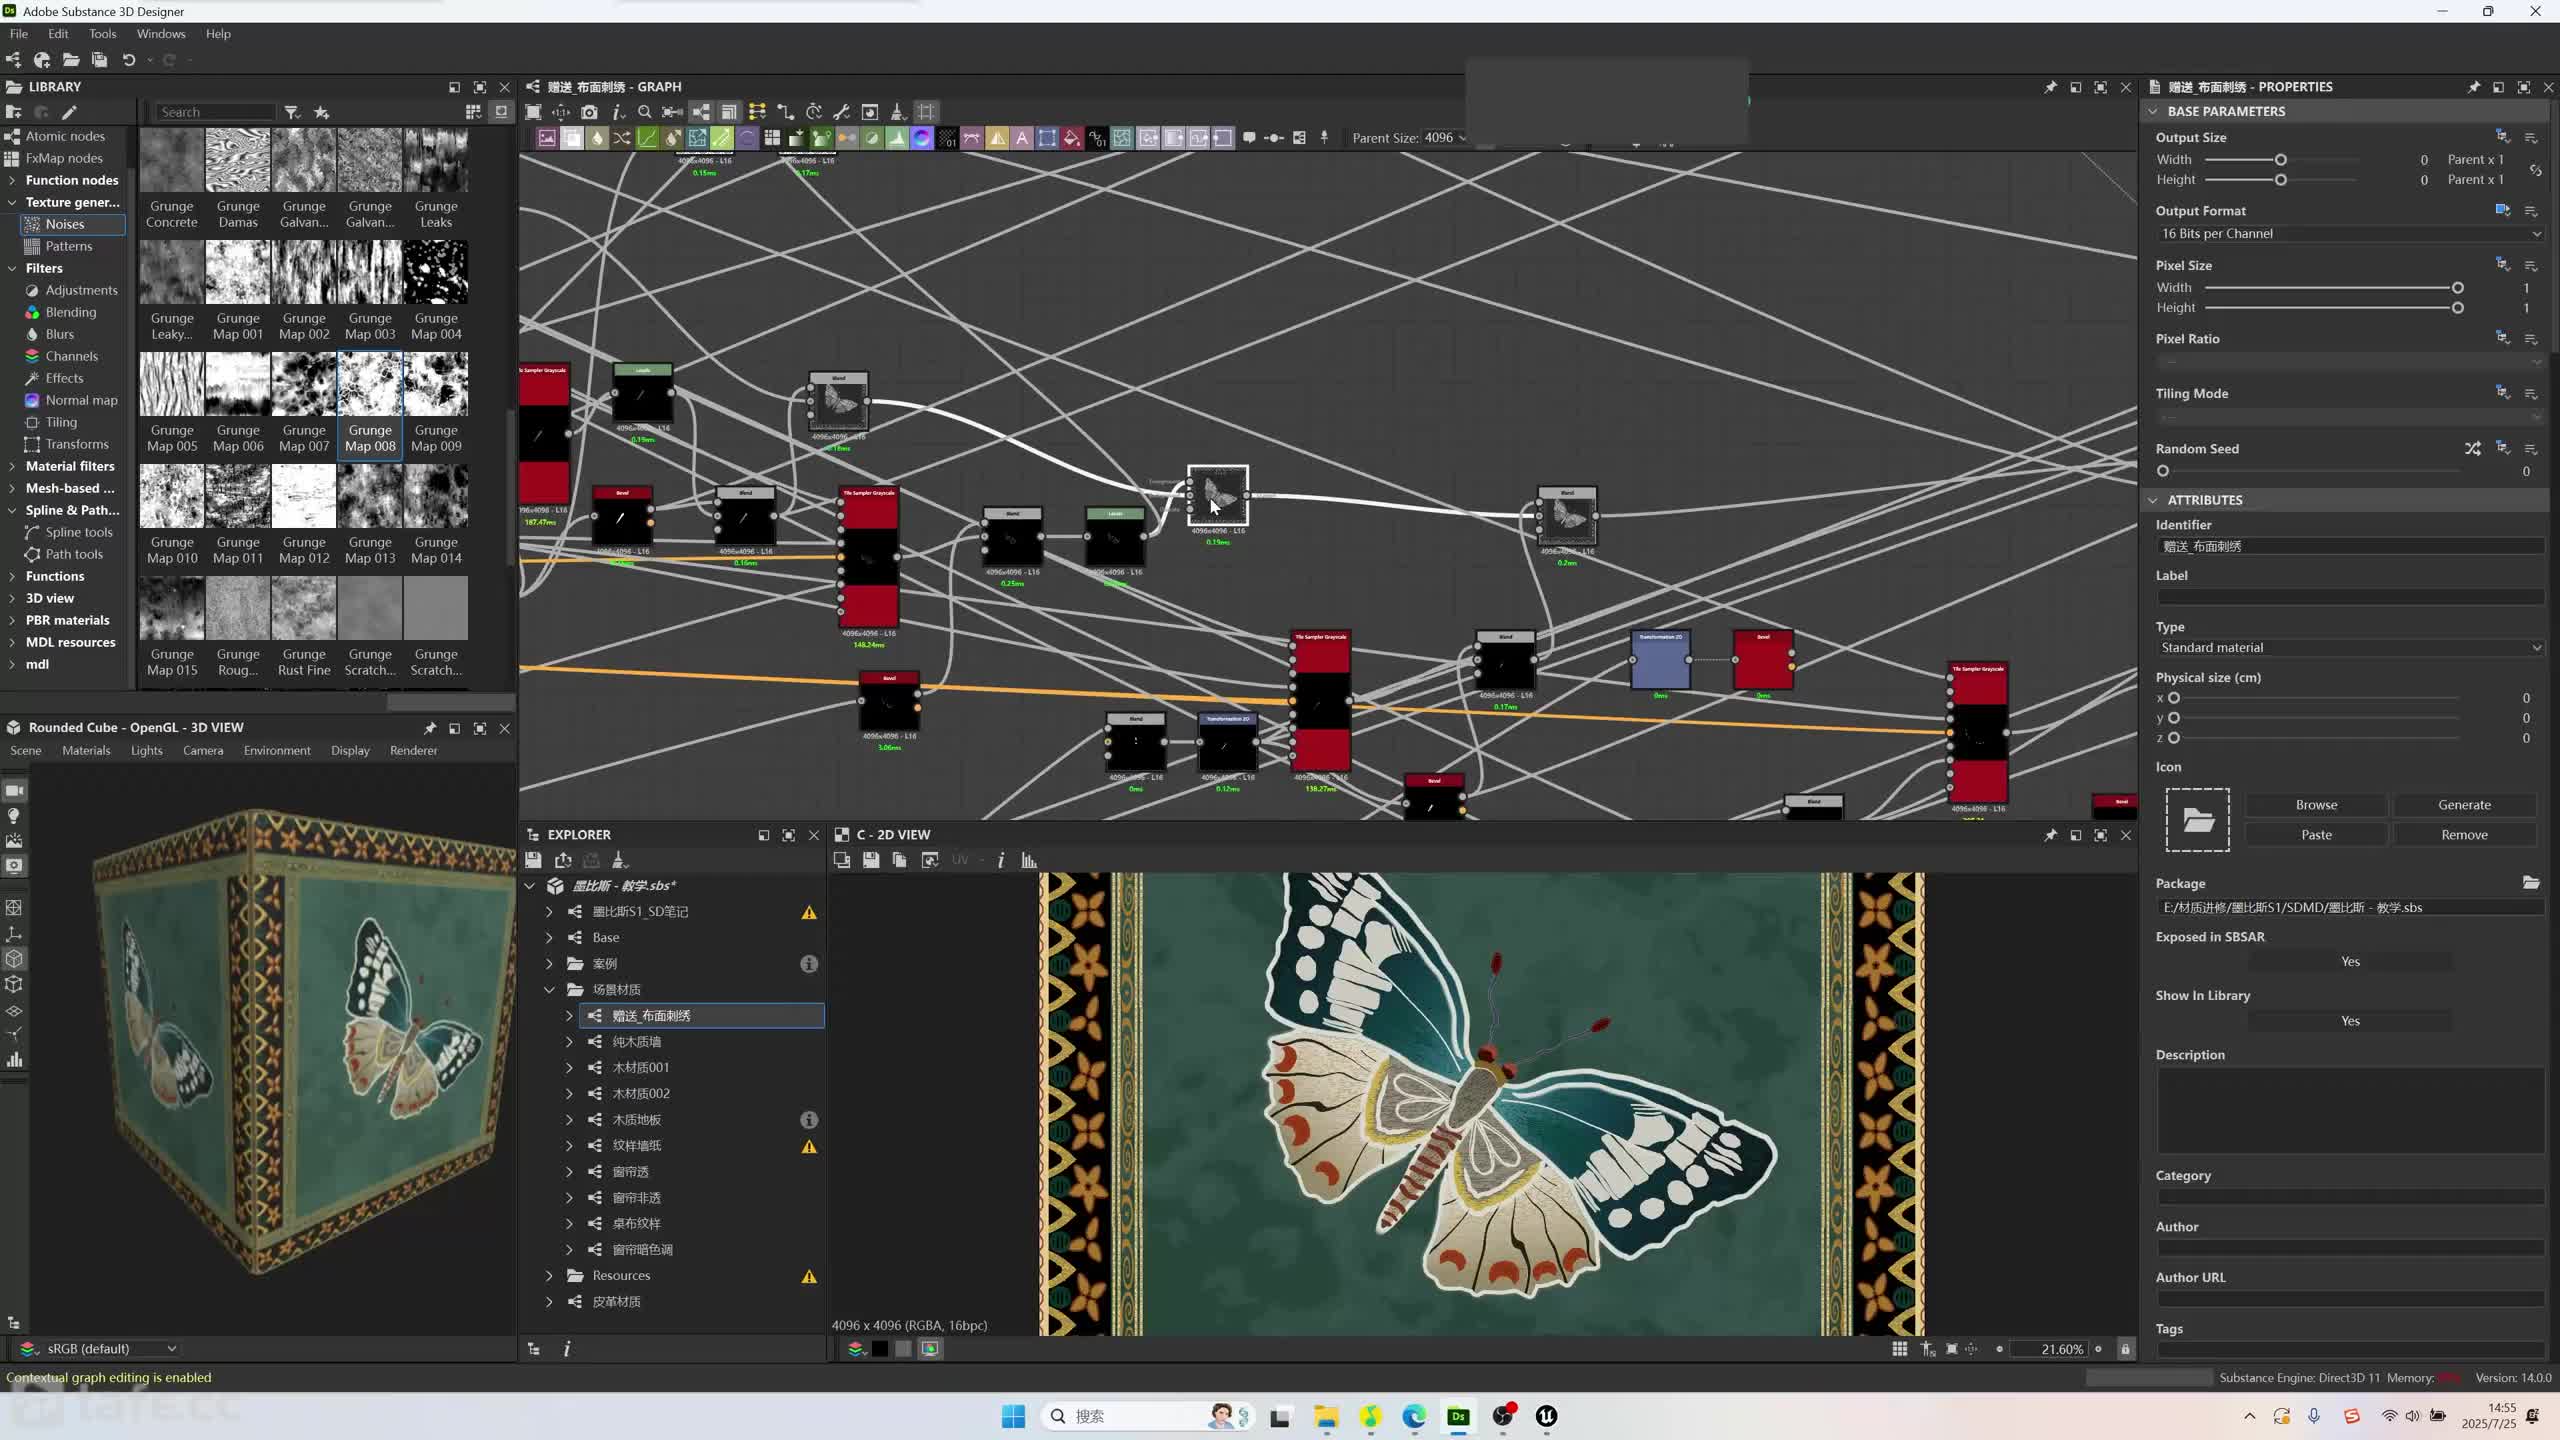Click the star favorites icon in Library
Viewport: 2560px width, 1440px height.
pos(321,112)
